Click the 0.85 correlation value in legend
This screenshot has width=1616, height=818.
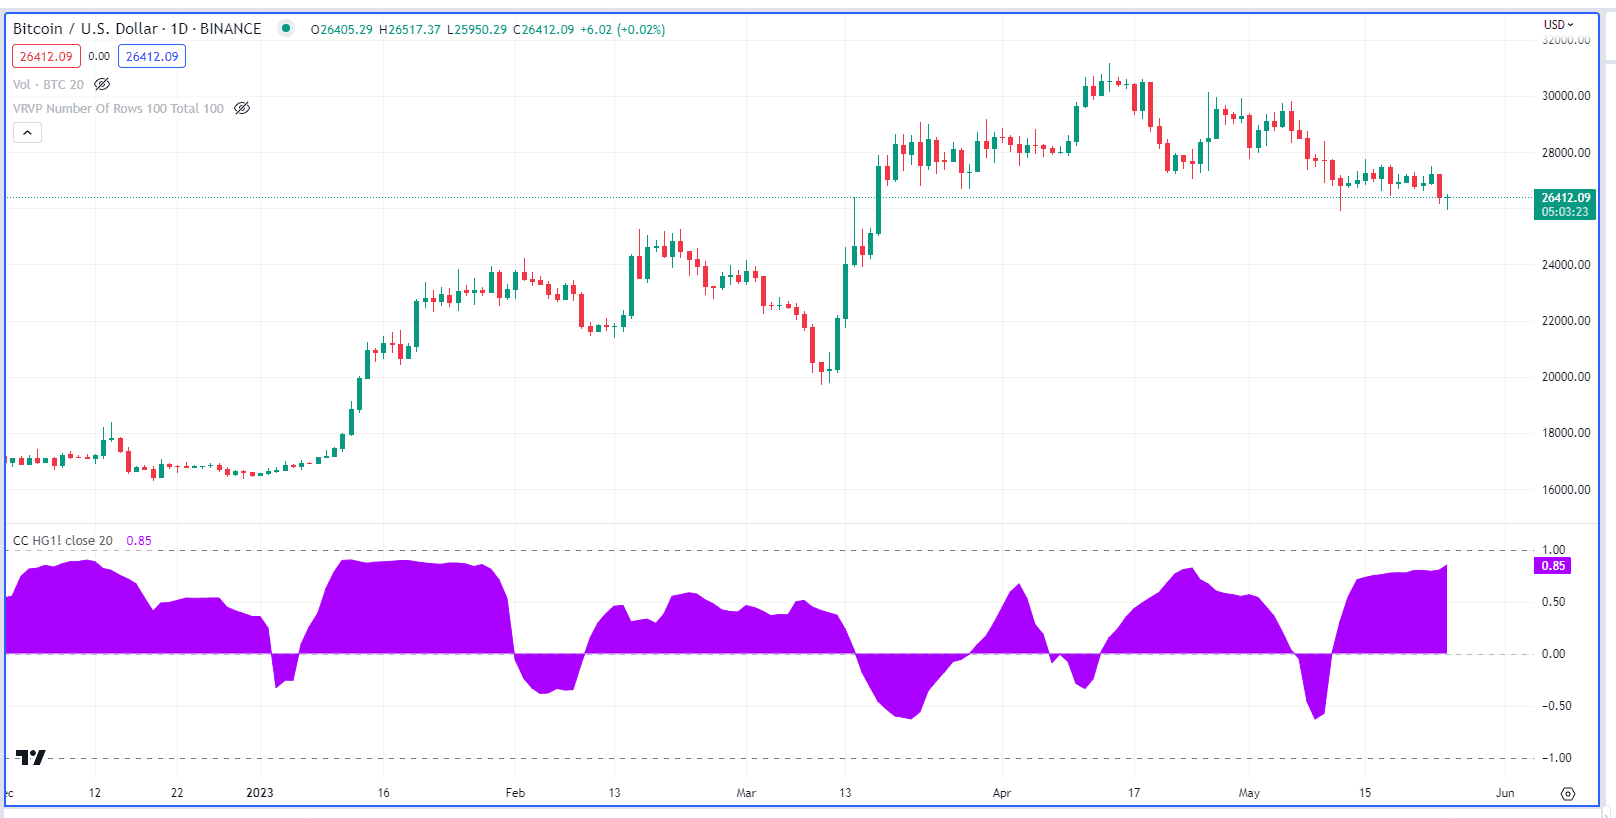coord(139,541)
